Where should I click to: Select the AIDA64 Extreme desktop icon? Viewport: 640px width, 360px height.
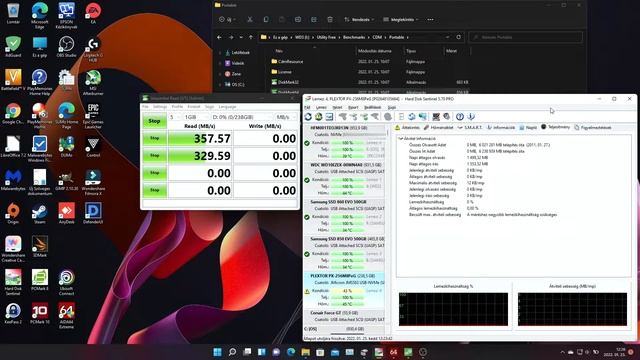click(67, 316)
